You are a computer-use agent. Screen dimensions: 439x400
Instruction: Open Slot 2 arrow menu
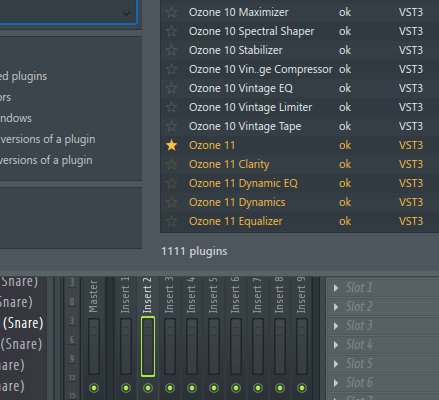(x=336, y=307)
